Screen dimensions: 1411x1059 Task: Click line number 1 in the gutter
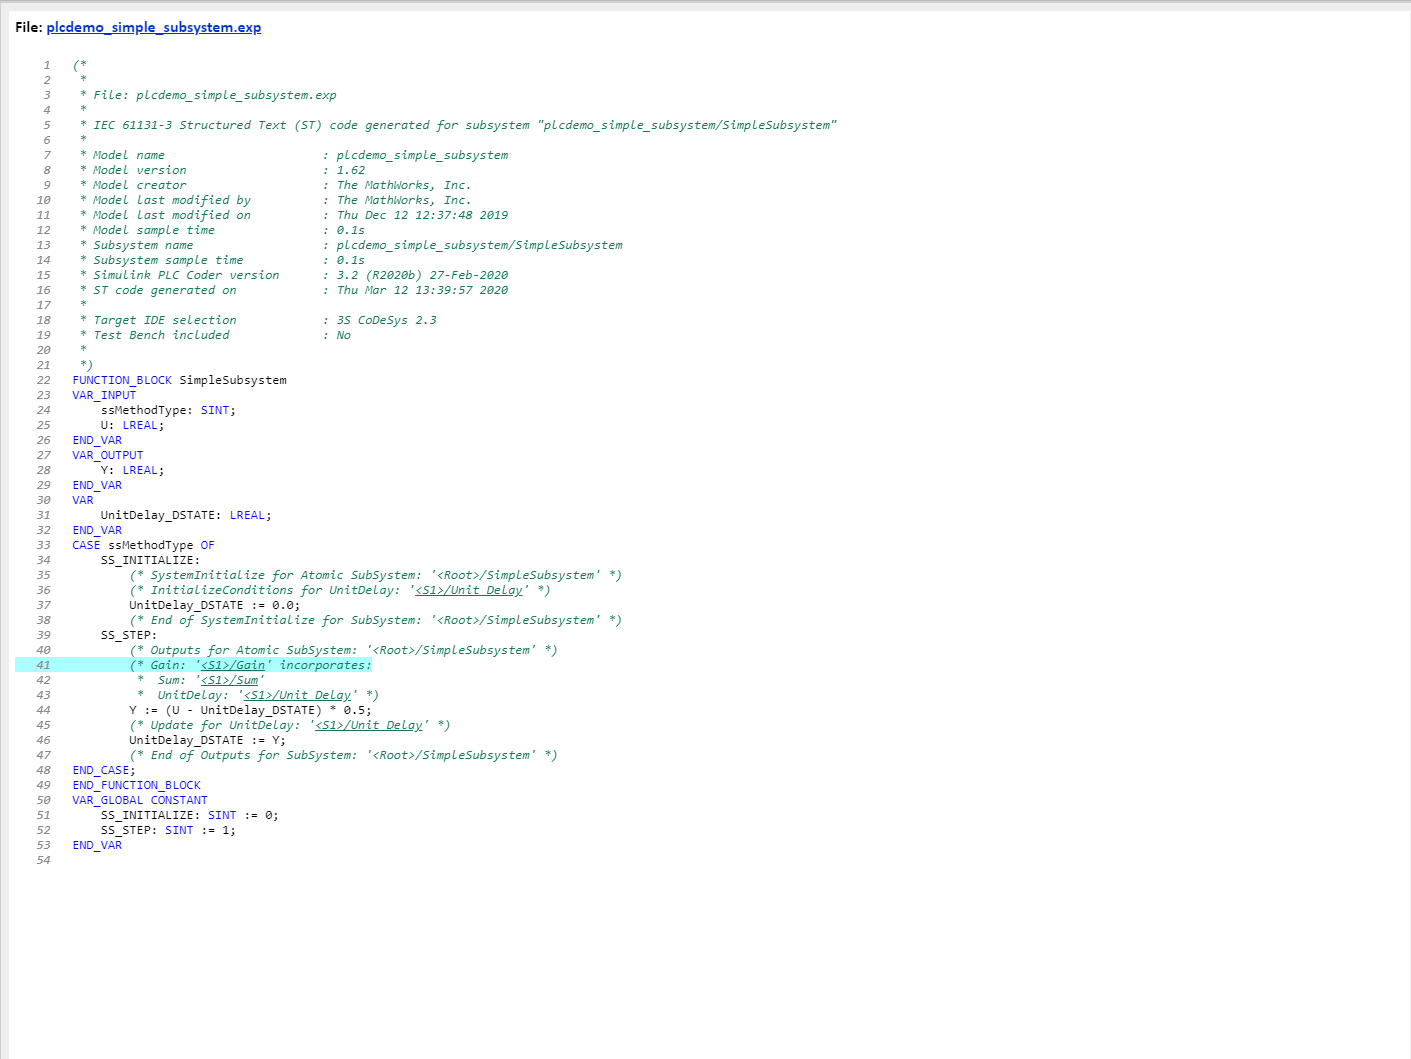[x=46, y=65]
